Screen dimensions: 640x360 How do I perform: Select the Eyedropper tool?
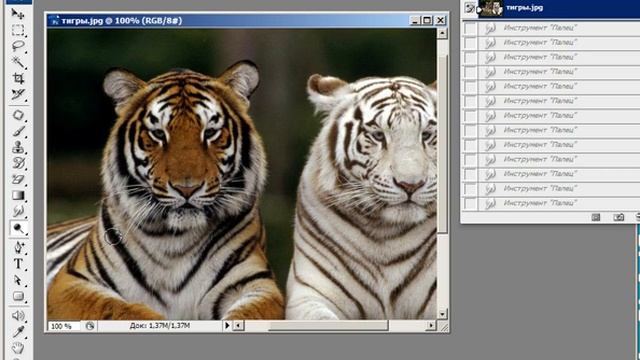[x=18, y=332]
